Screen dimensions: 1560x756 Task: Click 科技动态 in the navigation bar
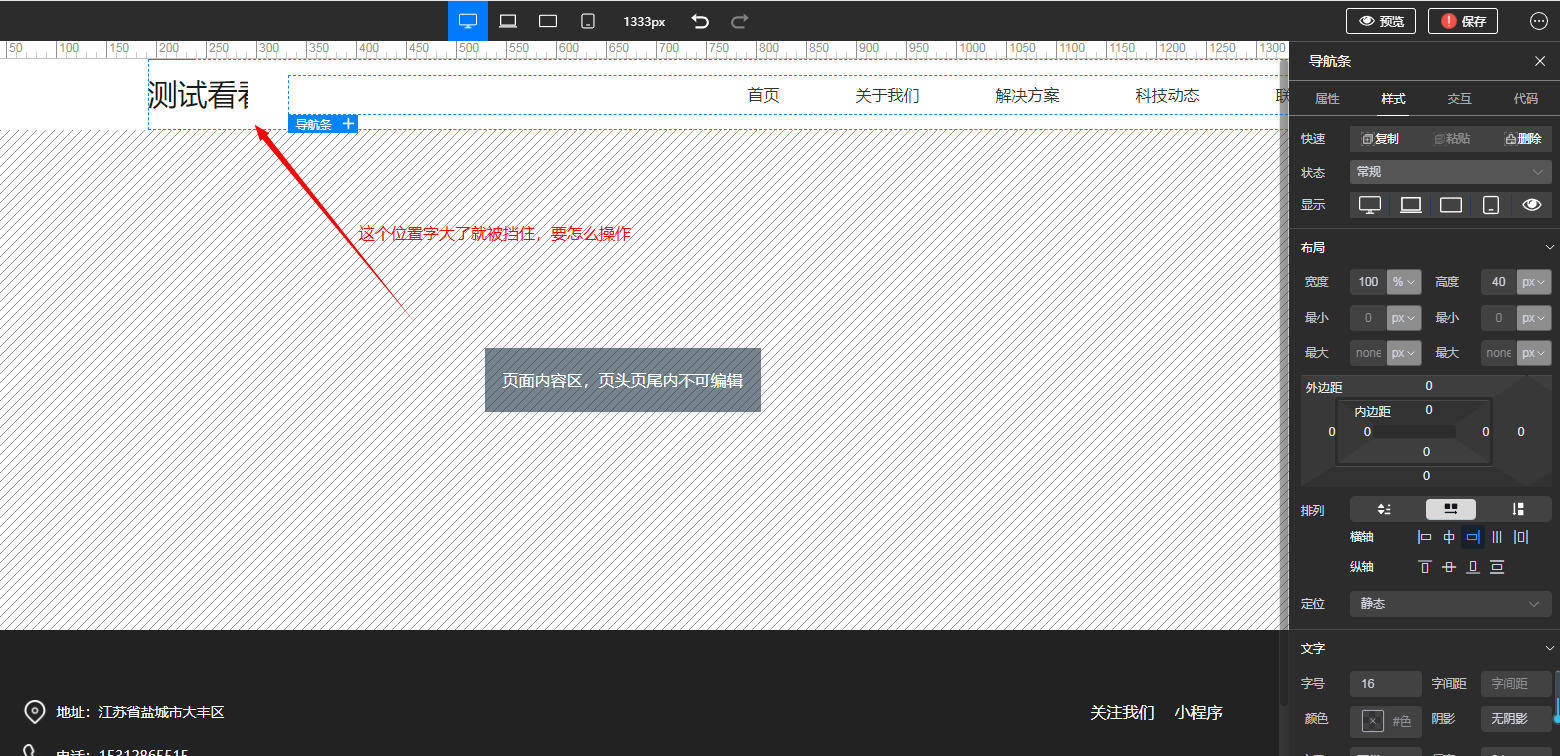1167,96
